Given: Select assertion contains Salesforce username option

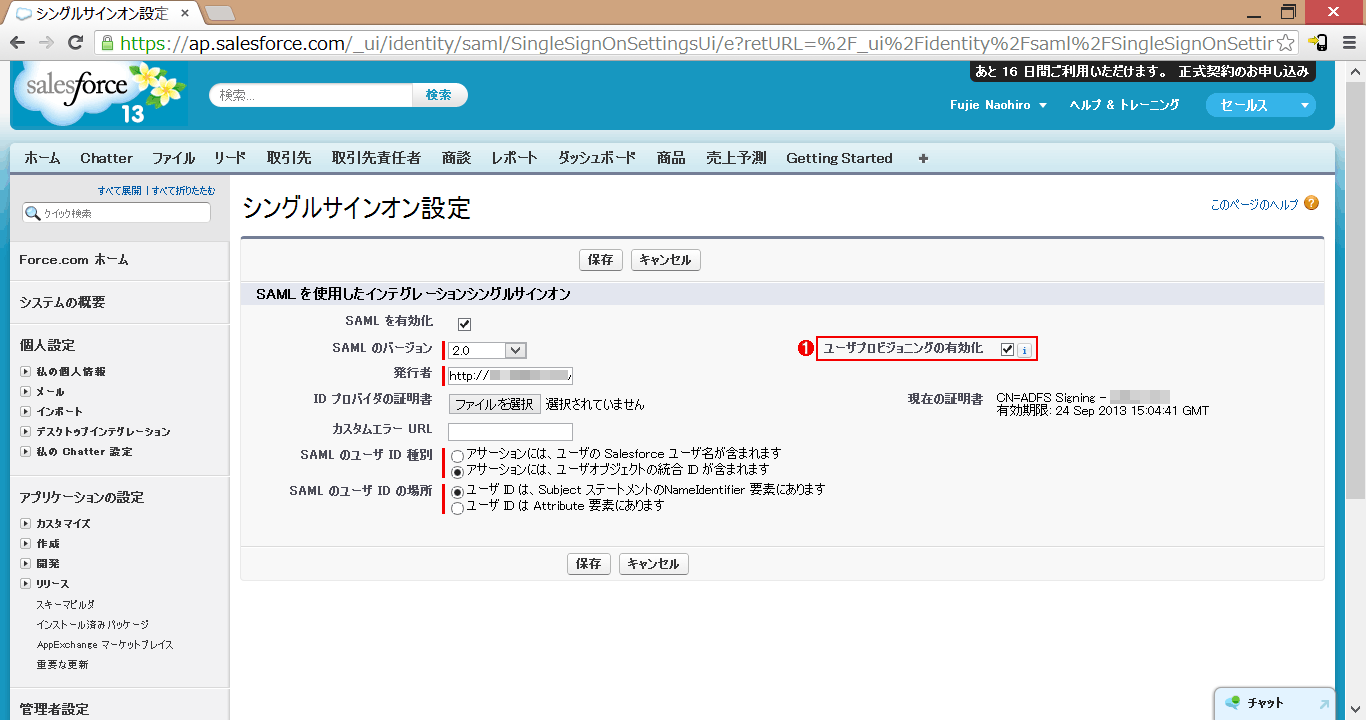Looking at the screenshot, I should 457,456.
